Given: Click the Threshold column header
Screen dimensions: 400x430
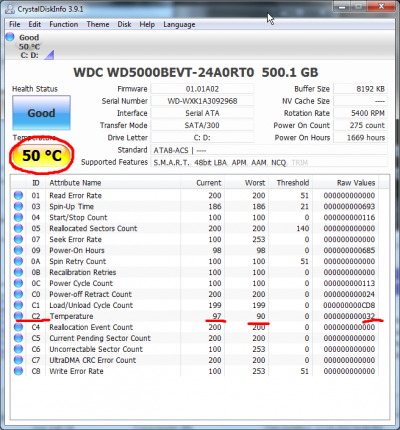Looking at the screenshot, I should pos(291,183).
